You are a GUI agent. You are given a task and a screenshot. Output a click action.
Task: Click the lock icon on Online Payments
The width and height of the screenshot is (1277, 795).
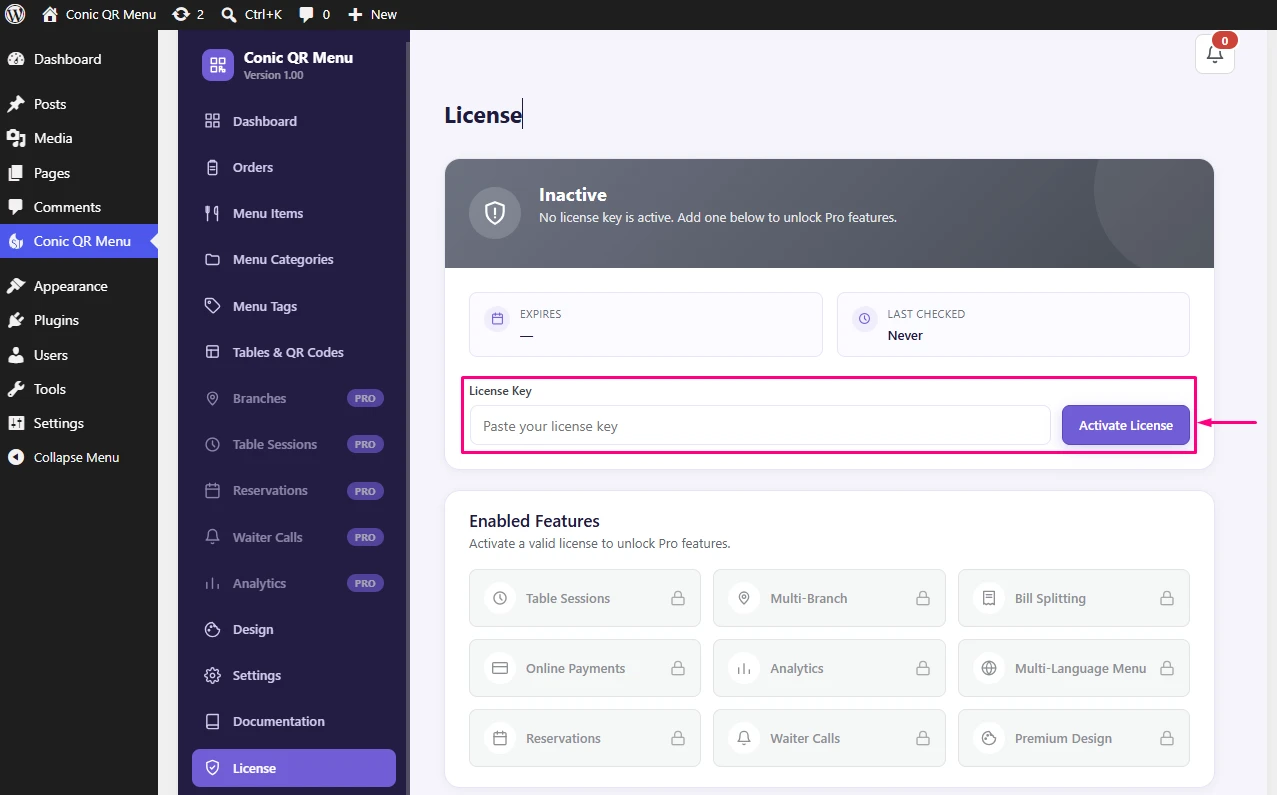[677, 668]
